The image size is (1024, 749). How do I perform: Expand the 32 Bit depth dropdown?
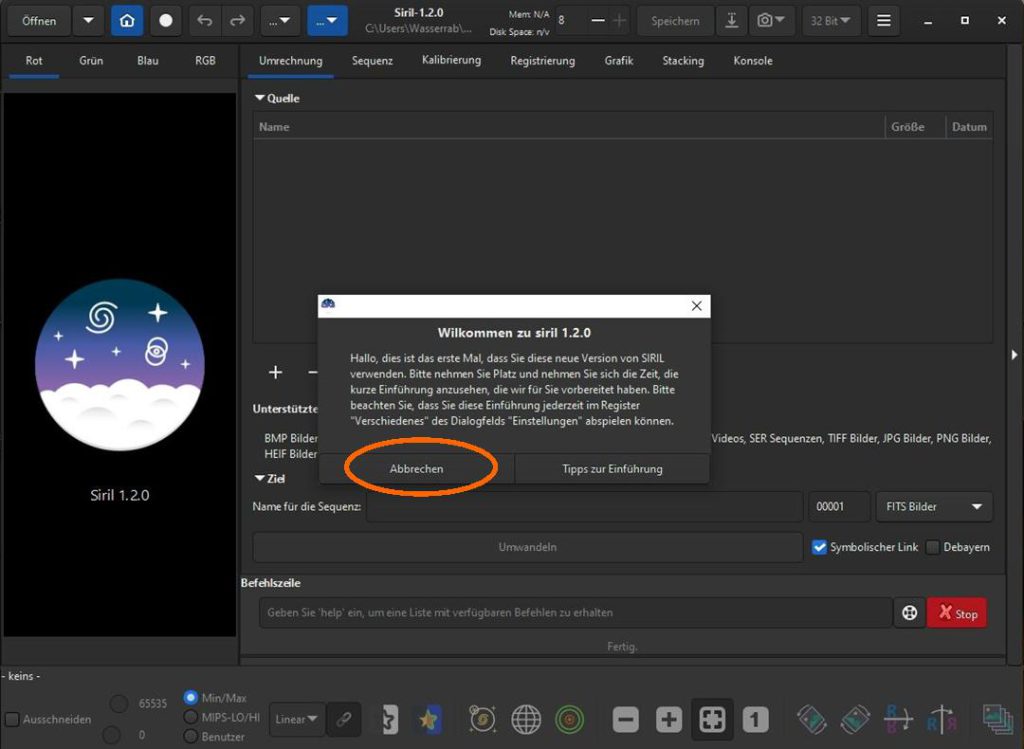click(x=831, y=20)
